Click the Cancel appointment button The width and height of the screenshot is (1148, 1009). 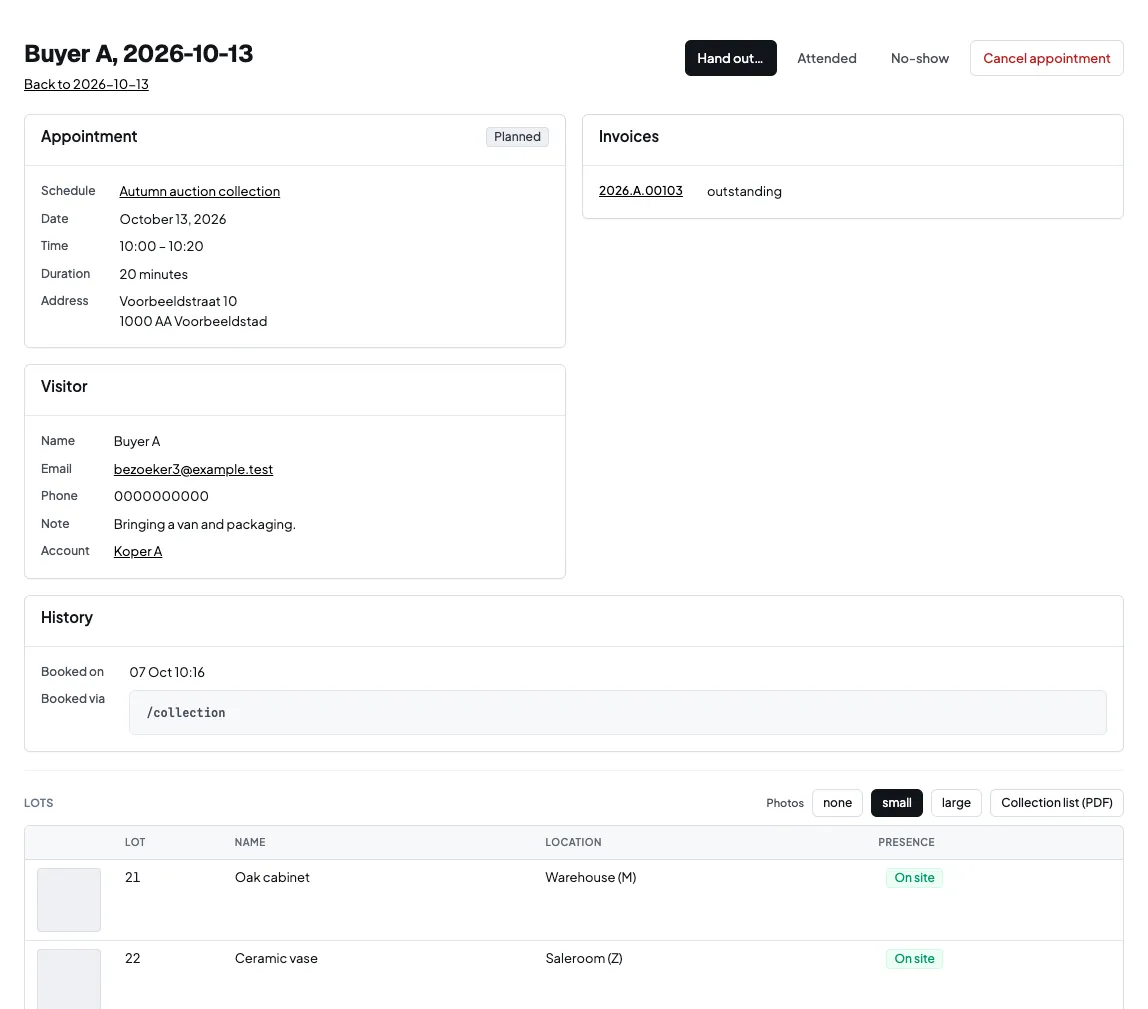point(1046,58)
